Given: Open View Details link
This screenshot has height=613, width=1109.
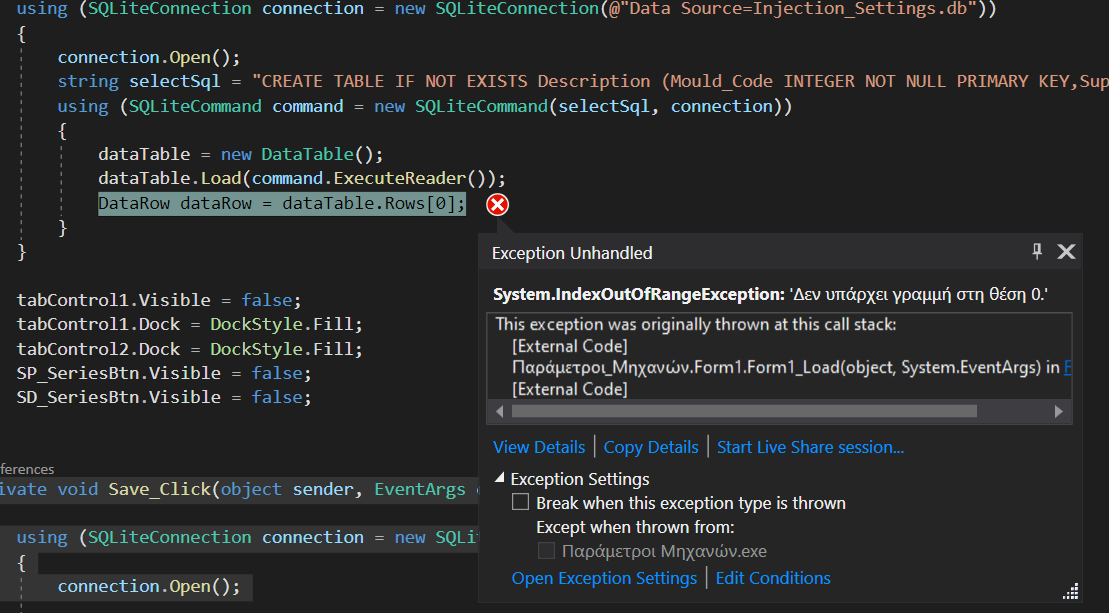Looking at the screenshot, I should (x=539, y=447).
